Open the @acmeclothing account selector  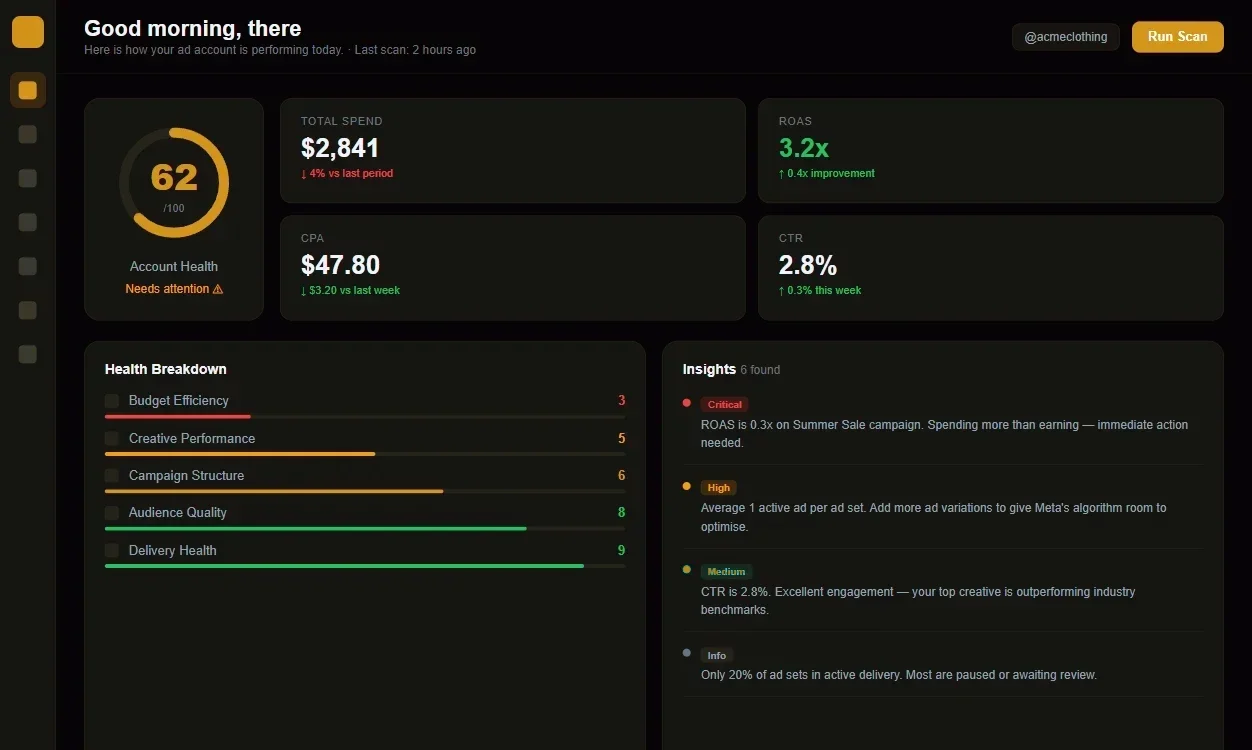(x=1065, y=37)
